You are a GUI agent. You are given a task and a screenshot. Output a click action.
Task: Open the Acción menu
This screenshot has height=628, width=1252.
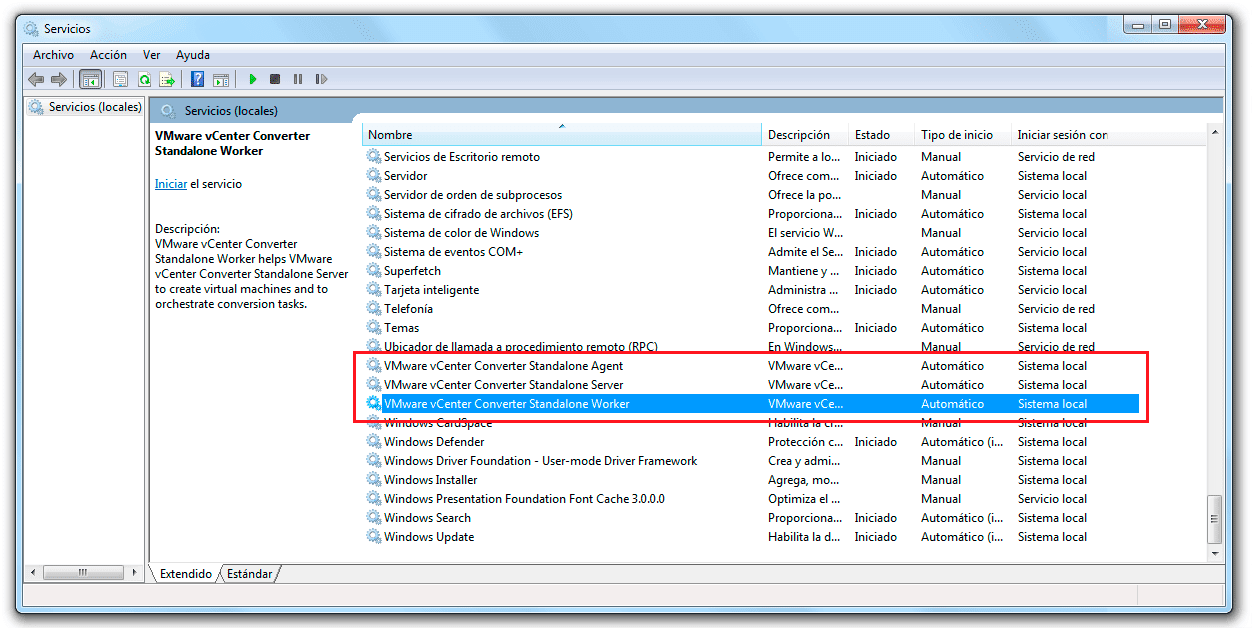[108, 55]
